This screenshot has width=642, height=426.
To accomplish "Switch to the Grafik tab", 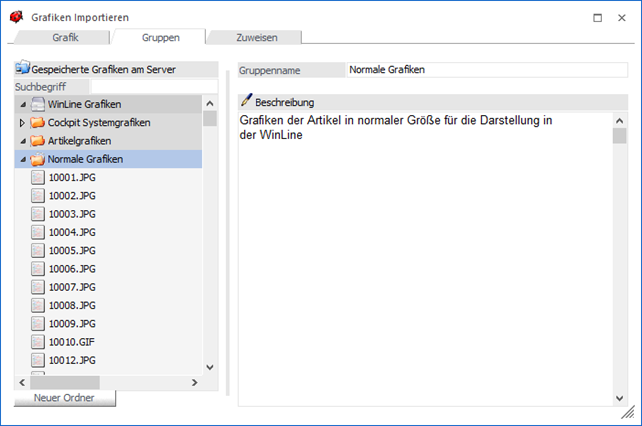I will (x=65, y=37).
